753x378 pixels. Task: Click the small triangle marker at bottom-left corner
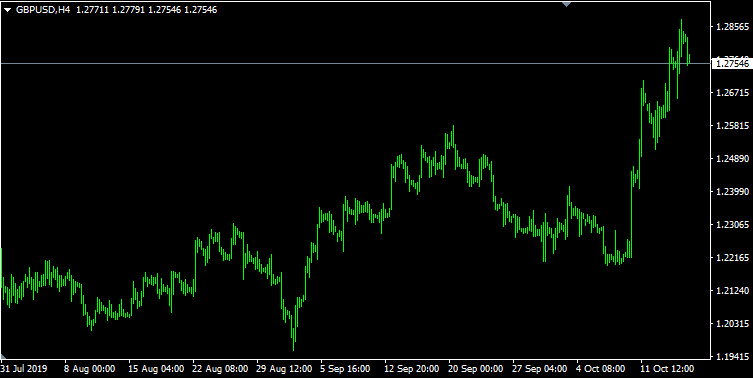tap(2, 356)
